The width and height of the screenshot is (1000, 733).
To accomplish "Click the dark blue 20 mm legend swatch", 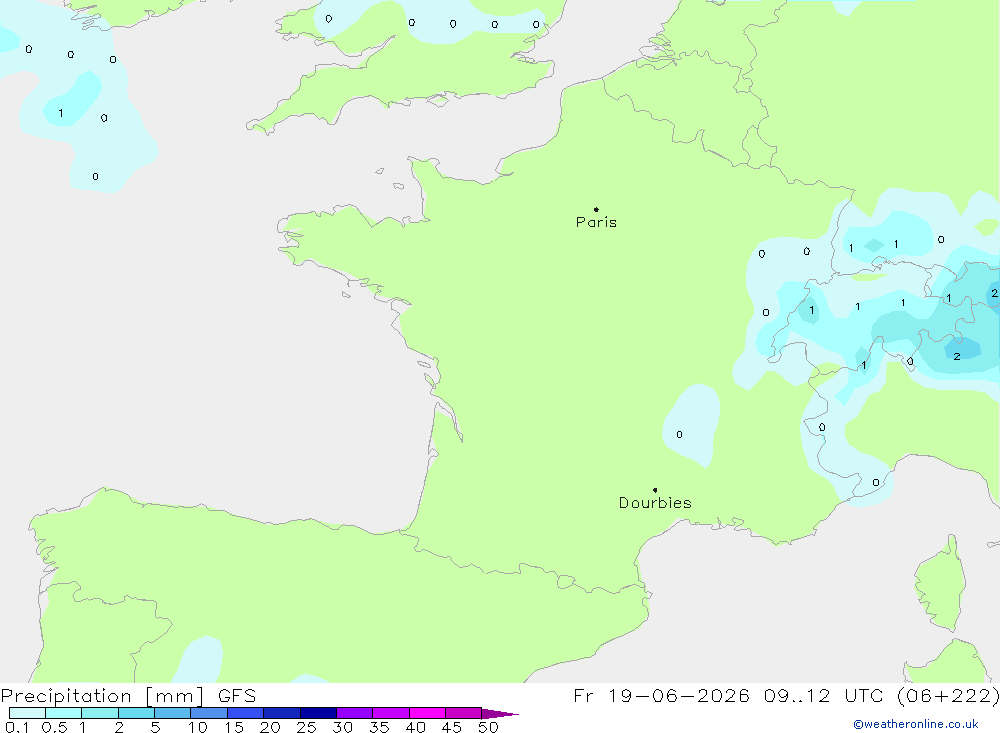I will pyautogui.click(x=282, y=713).
